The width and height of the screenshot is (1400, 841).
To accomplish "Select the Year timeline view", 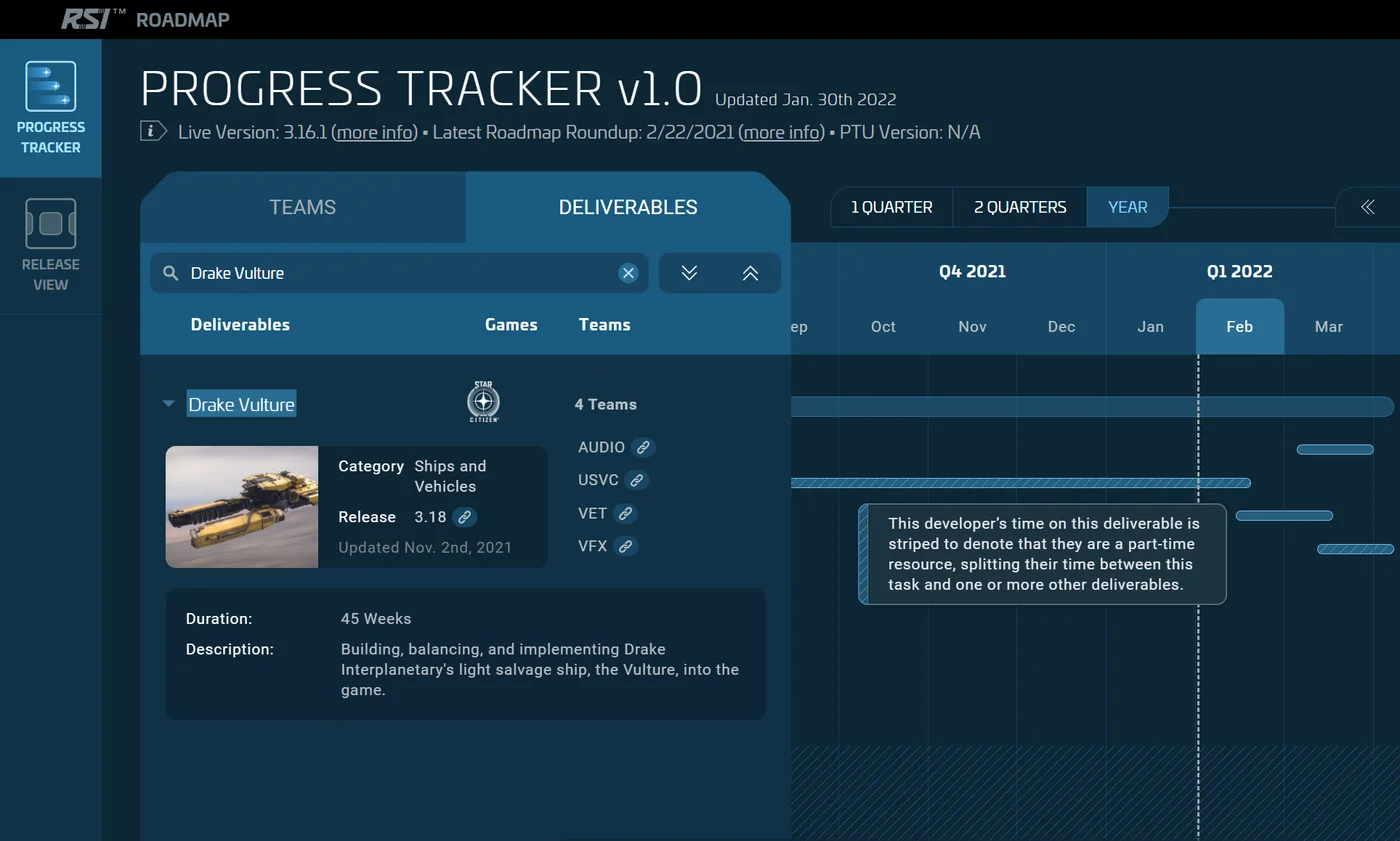I will point(1128,207).
